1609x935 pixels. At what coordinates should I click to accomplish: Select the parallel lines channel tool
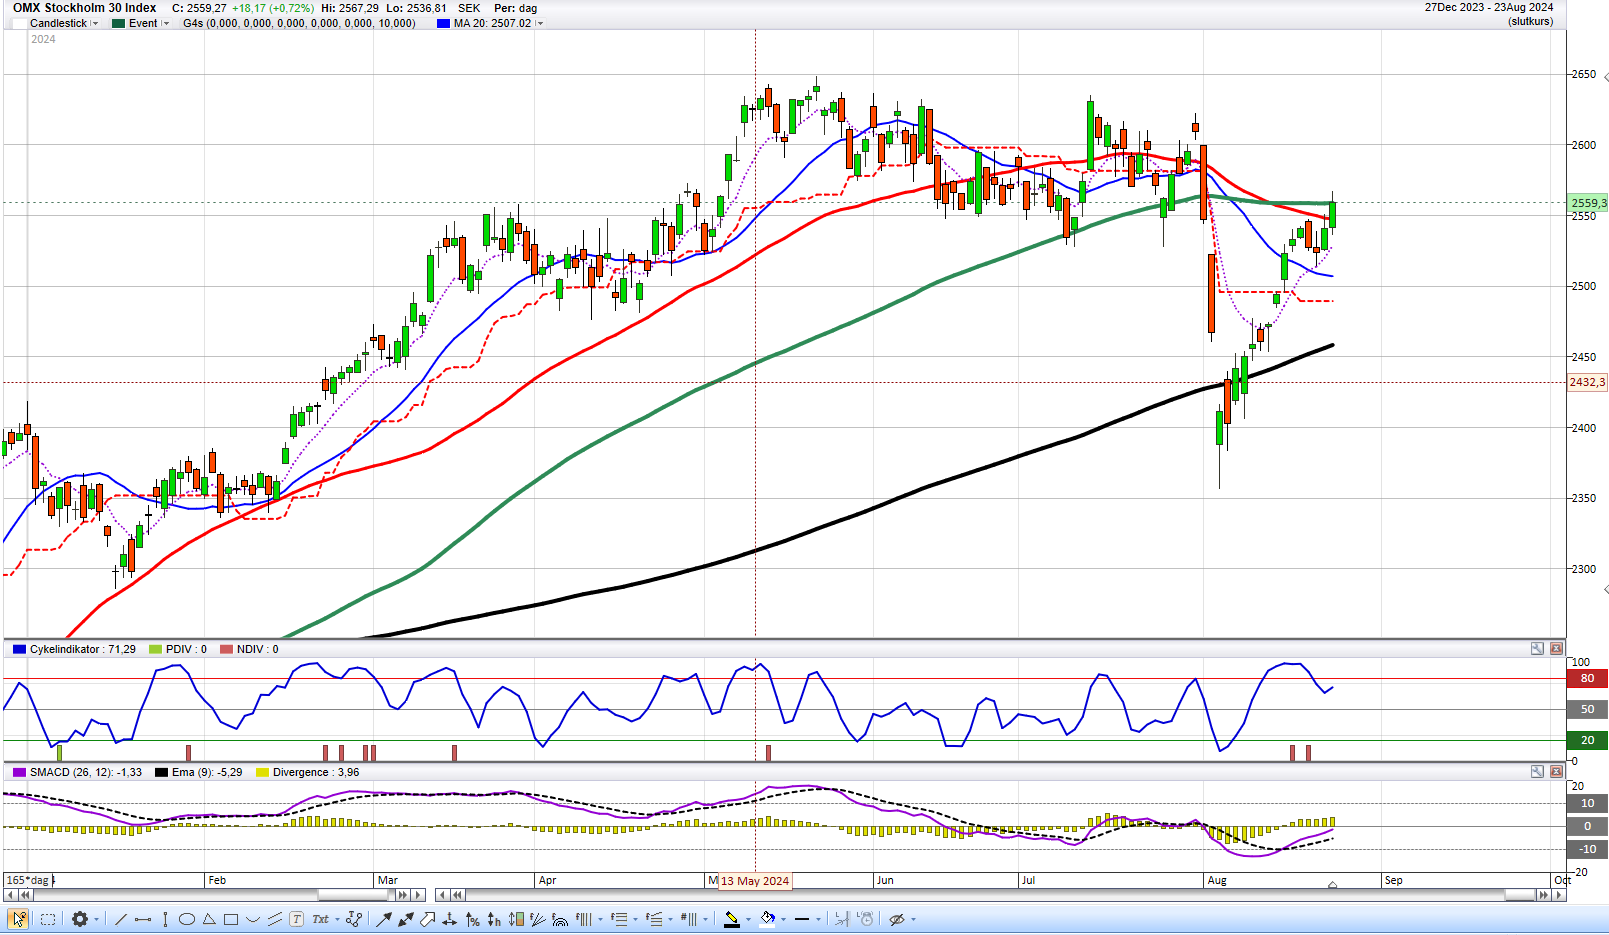click(275, 919)
